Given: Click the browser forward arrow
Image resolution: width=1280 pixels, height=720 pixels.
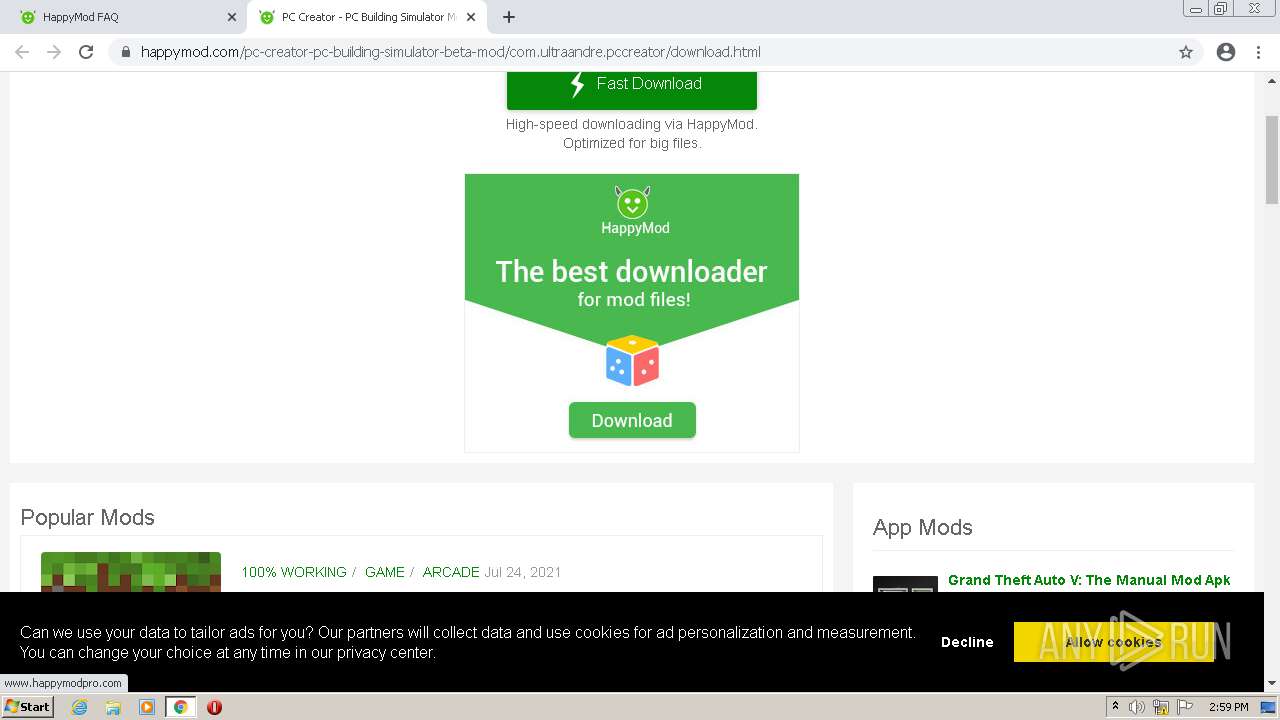Looking at the screenshot, I should (54, 52).
